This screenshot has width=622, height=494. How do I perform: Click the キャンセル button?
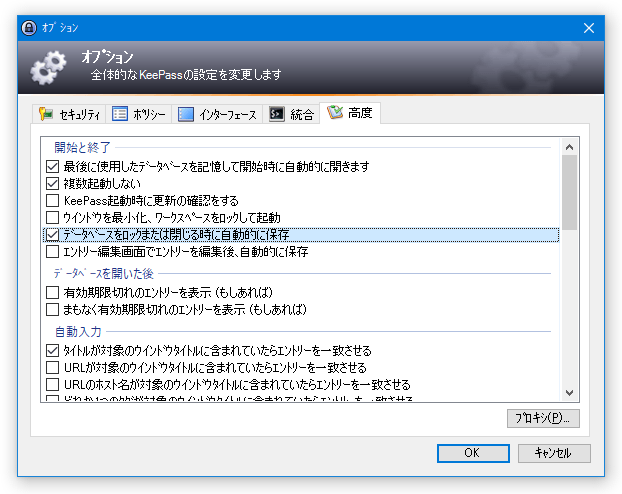(x=554, y=453)
